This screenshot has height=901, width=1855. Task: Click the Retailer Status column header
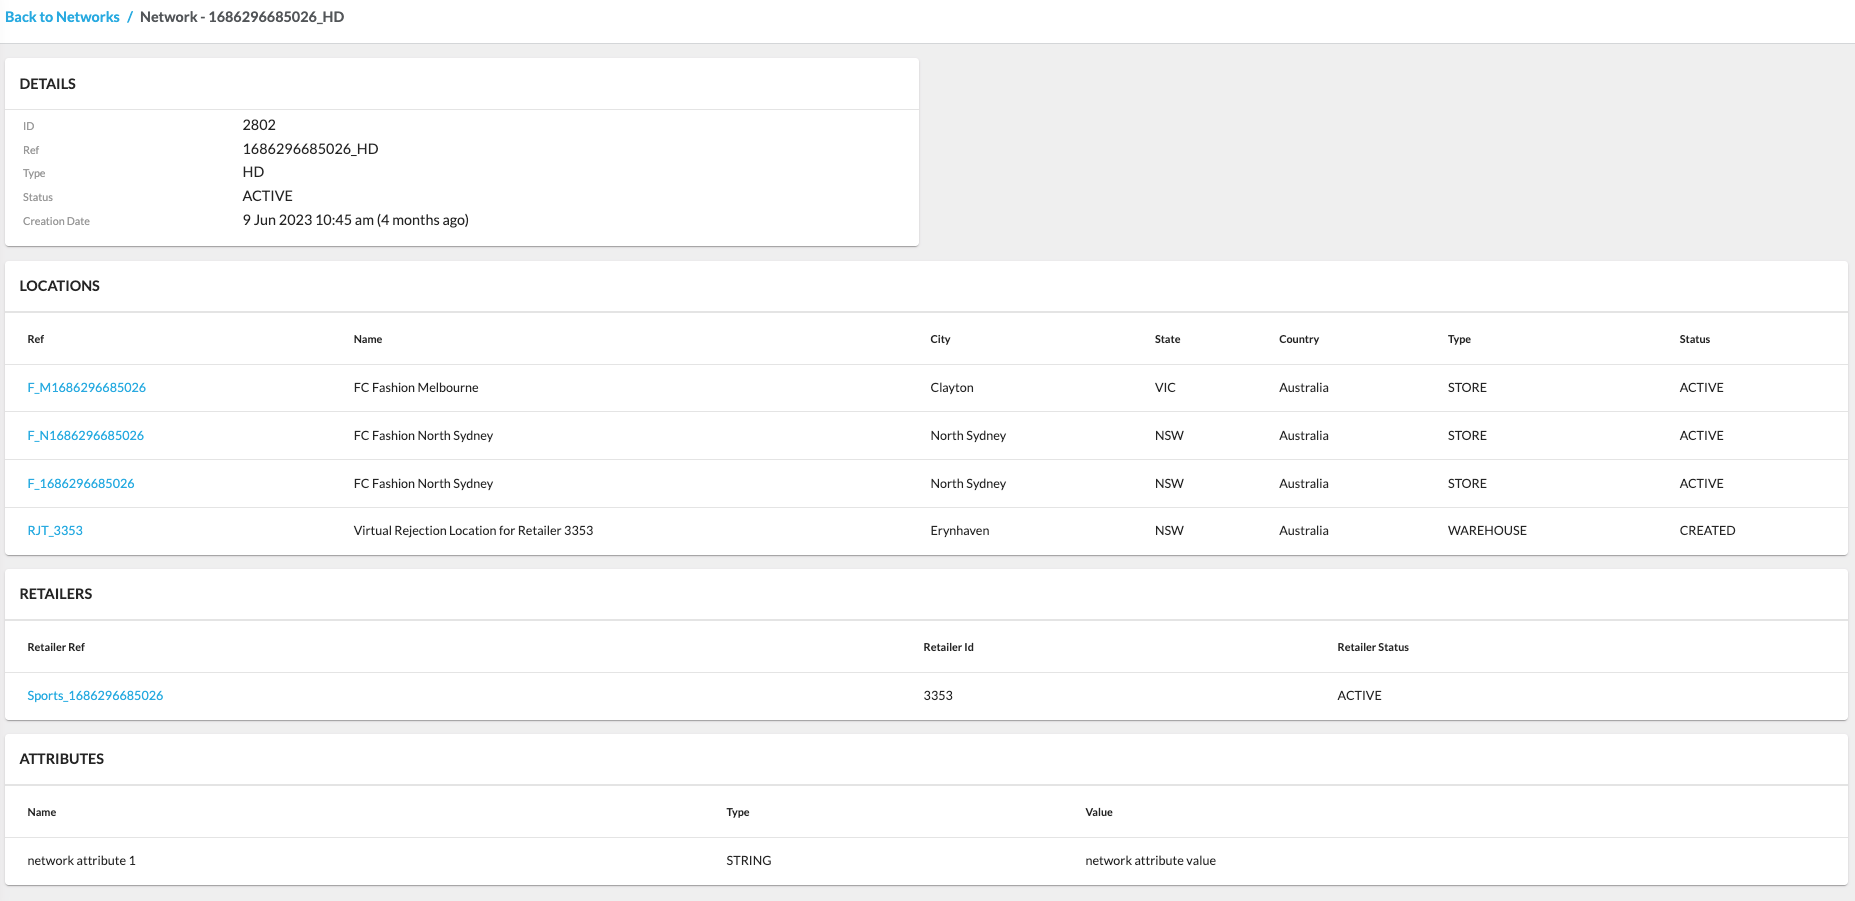(x=1373, y=647)
